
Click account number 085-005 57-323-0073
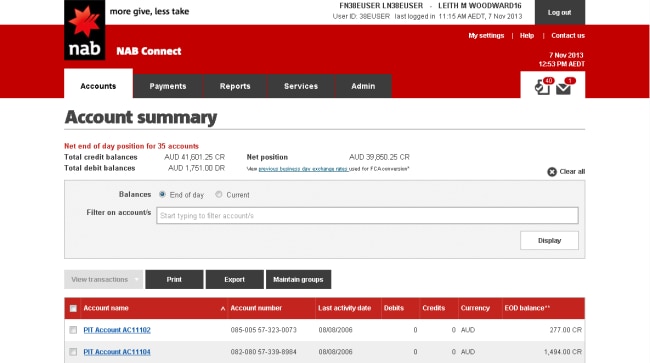tap(264, 330)
